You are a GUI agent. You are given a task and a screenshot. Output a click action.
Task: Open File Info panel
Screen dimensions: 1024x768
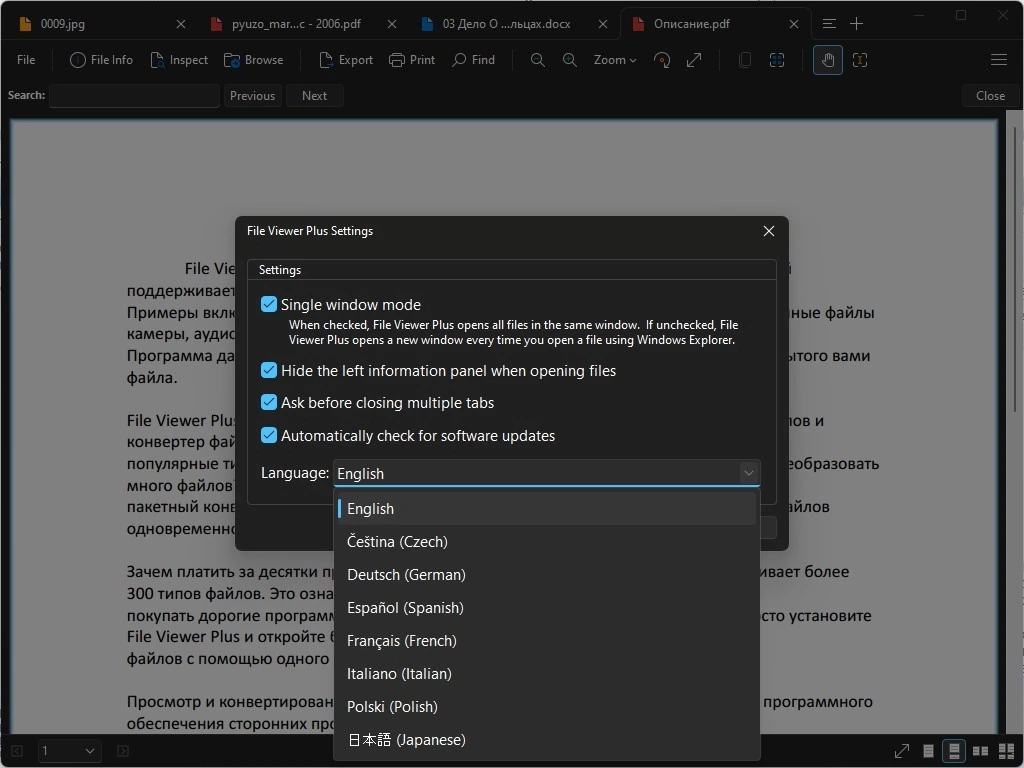tap(101, 60)
